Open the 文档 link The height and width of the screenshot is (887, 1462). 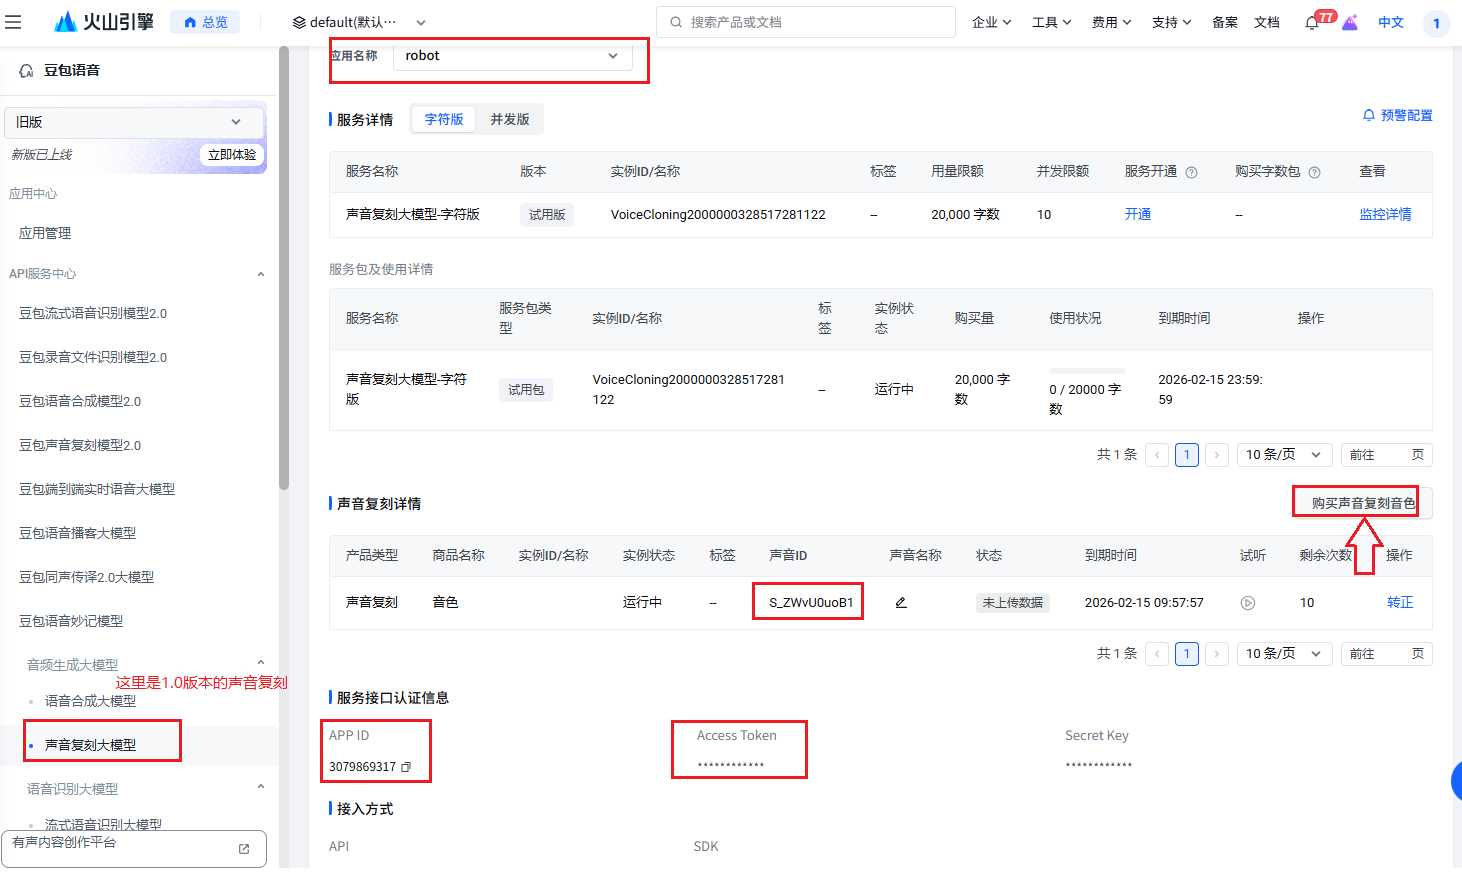(1267, 22)
